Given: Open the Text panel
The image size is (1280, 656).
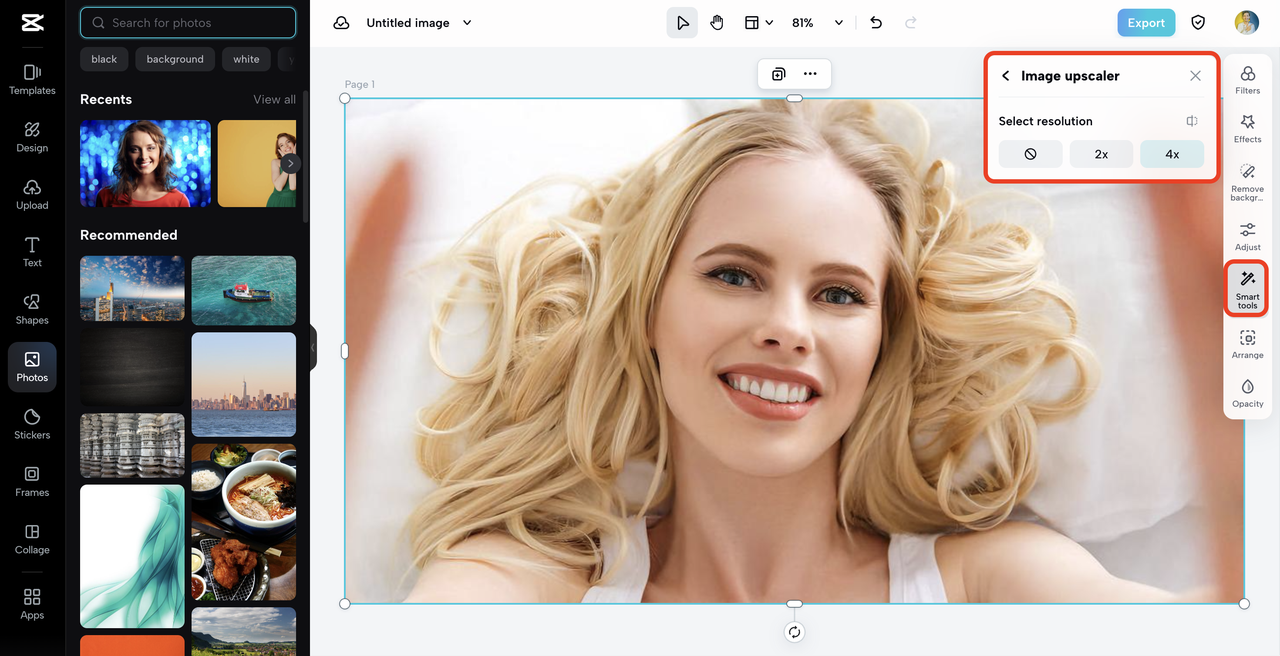Looking at the screenshot, I should pyautogui.click(x=32, y=252).
